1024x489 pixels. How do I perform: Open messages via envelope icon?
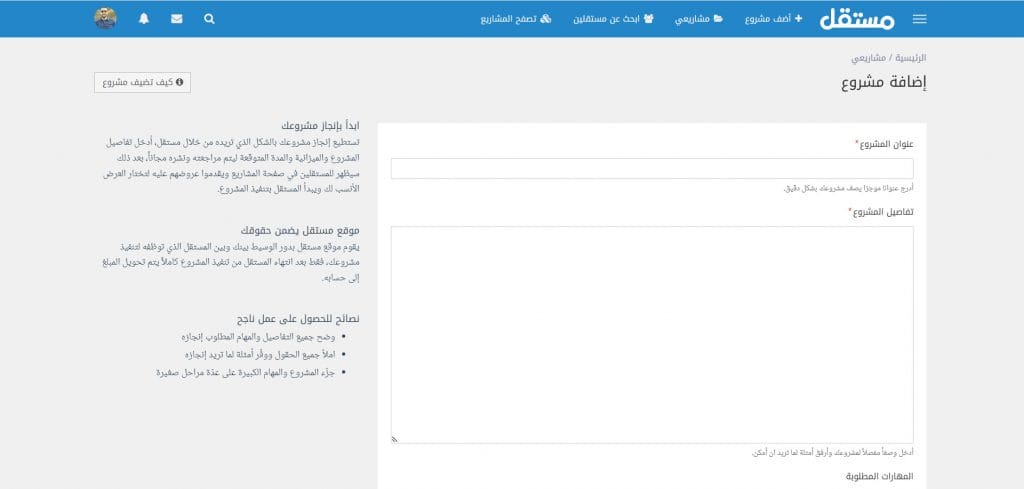click(x=177, y=19)
